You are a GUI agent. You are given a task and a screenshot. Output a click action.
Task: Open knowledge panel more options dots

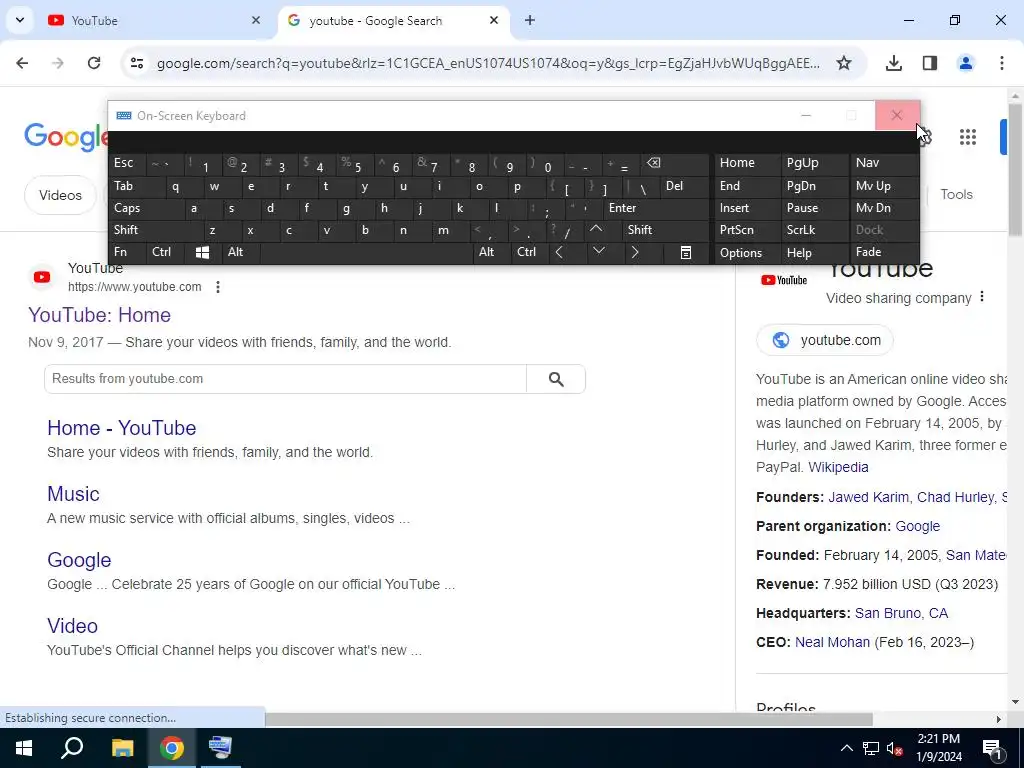(x=982, y=297)
